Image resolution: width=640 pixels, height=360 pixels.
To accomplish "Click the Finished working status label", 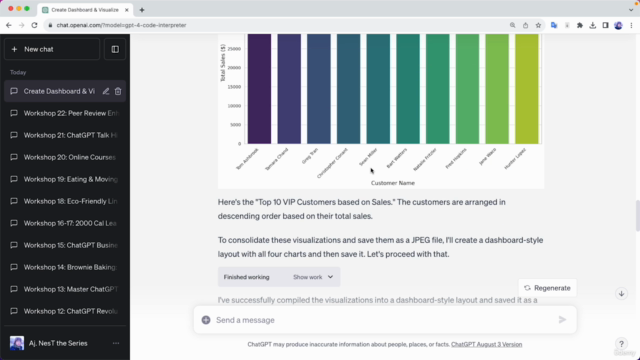I will click(x=247, y=277).
